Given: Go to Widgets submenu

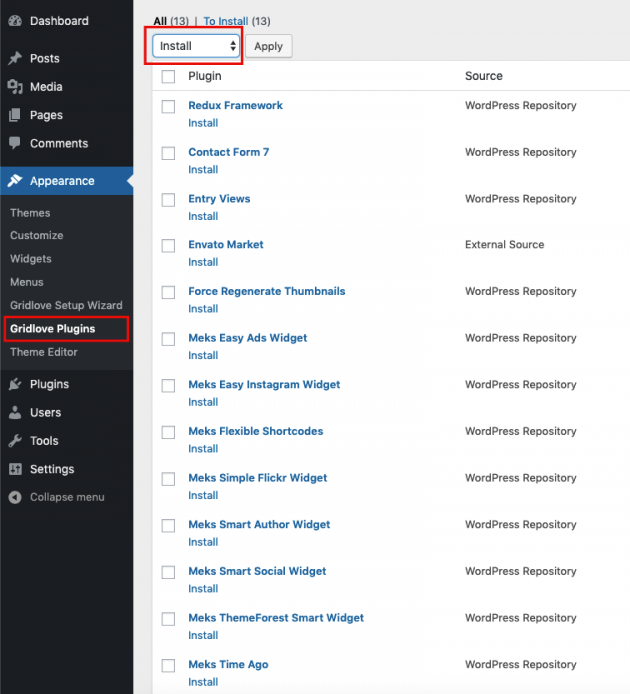Looking at the screenshot, I should 31,259.
